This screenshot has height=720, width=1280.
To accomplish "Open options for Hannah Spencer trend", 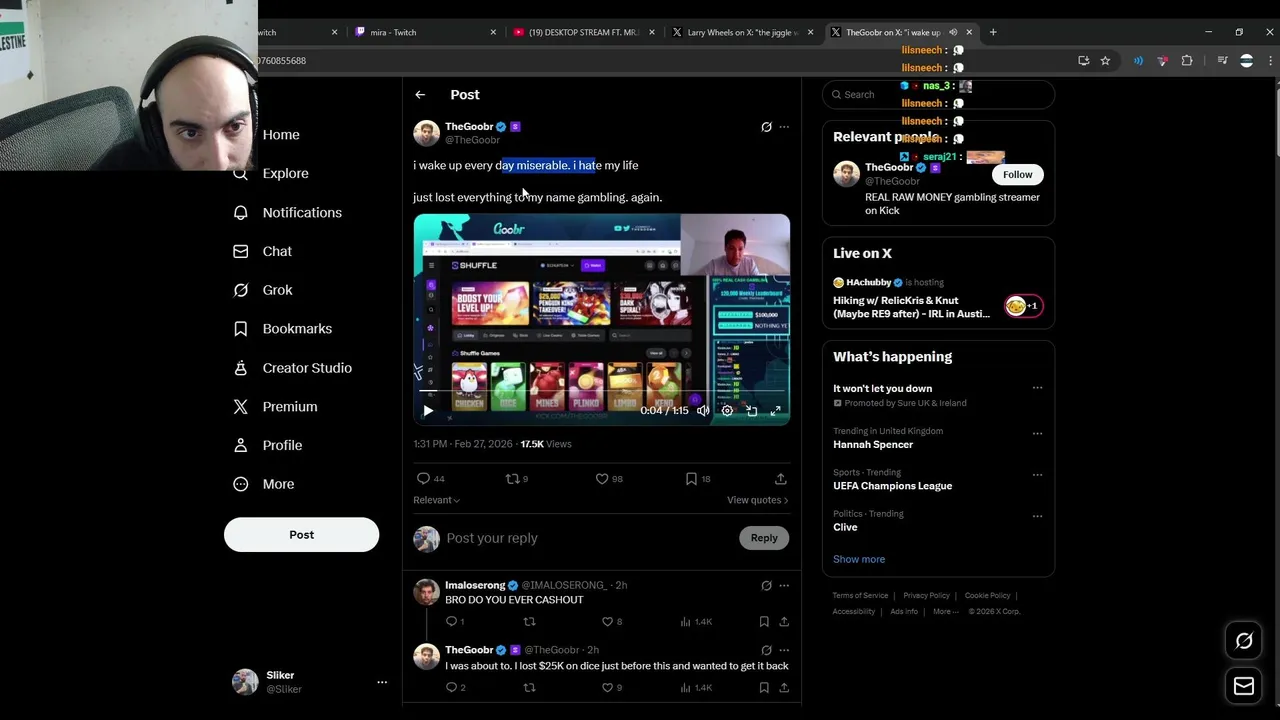I will 1037,434.
